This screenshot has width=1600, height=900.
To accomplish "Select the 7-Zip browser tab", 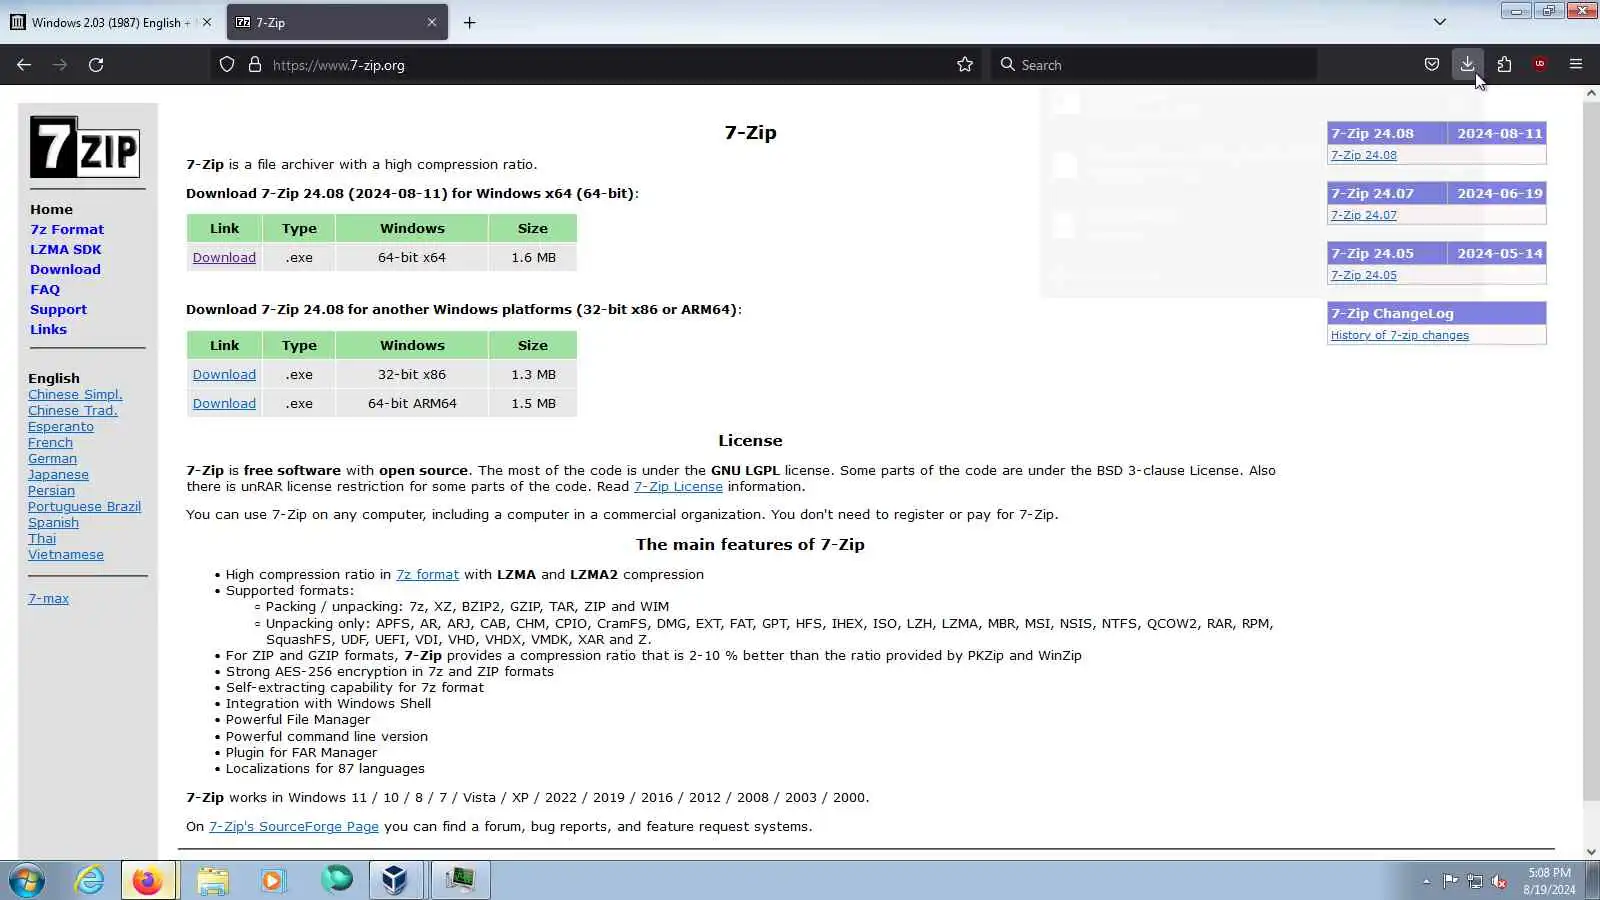I will coord(337,22).
